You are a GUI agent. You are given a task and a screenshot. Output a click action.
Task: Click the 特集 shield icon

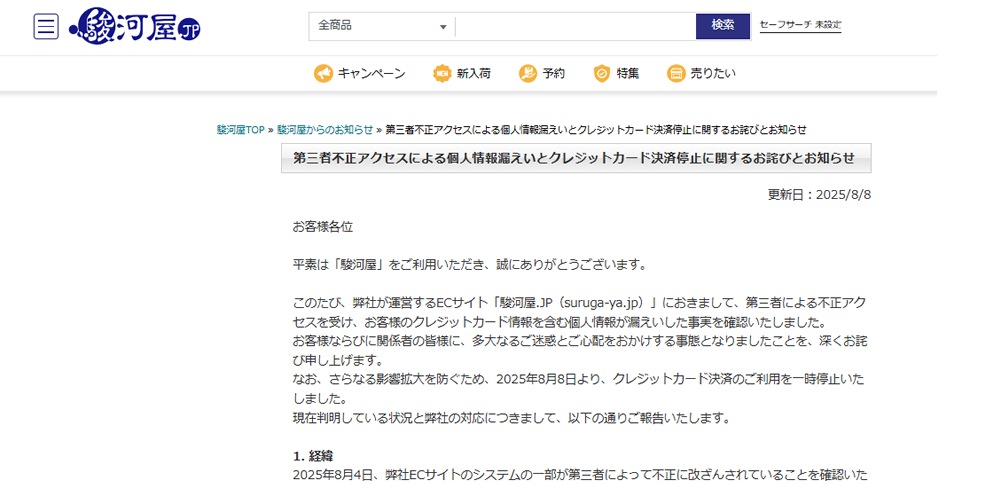click(x=602, y=73)
